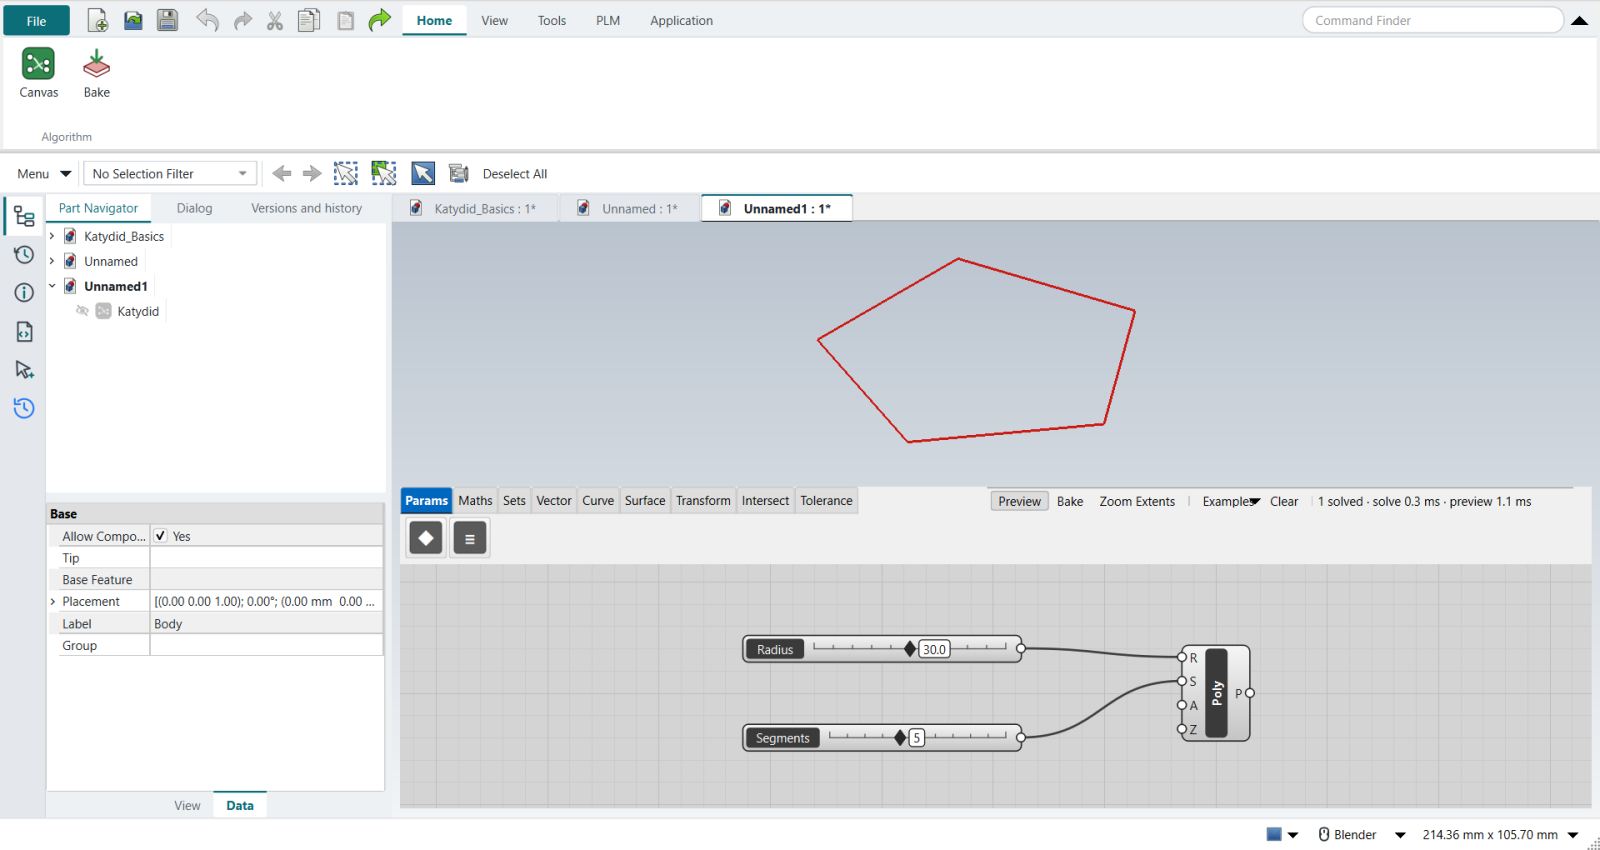This screenshot has width=1600, height=850.
Task: Open the Tools ribbon tab
Action: tap(552, 20)
